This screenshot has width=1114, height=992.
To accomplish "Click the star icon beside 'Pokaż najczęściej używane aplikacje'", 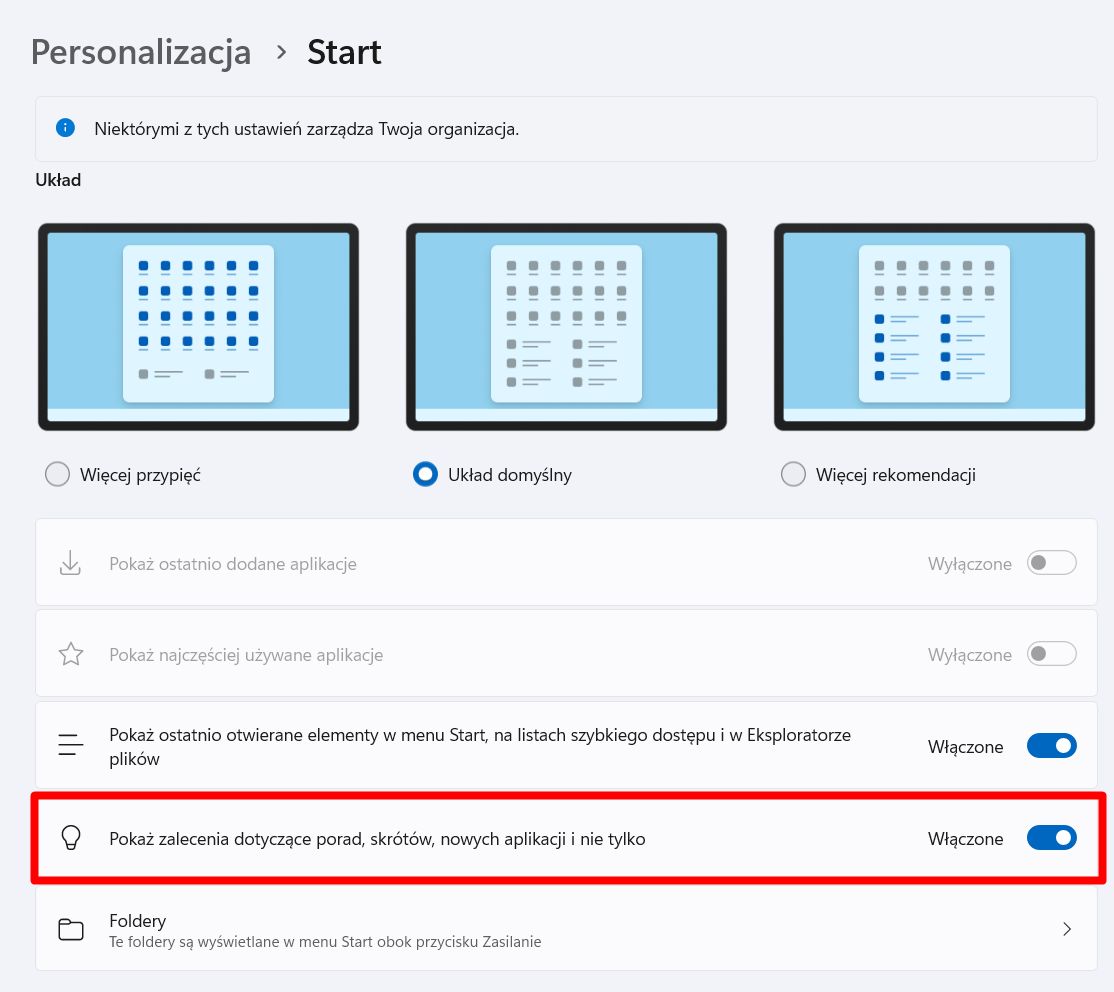I will [70, 653].
